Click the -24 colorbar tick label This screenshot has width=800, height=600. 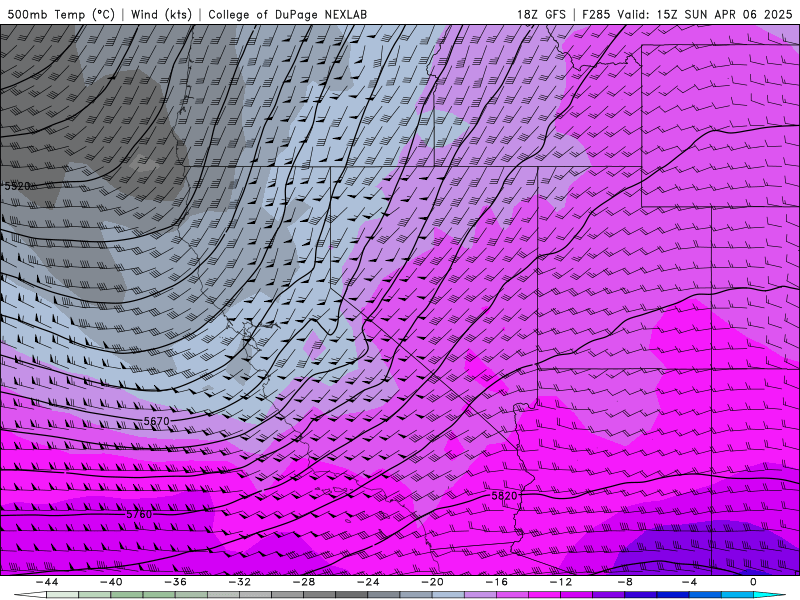[367, 582]
